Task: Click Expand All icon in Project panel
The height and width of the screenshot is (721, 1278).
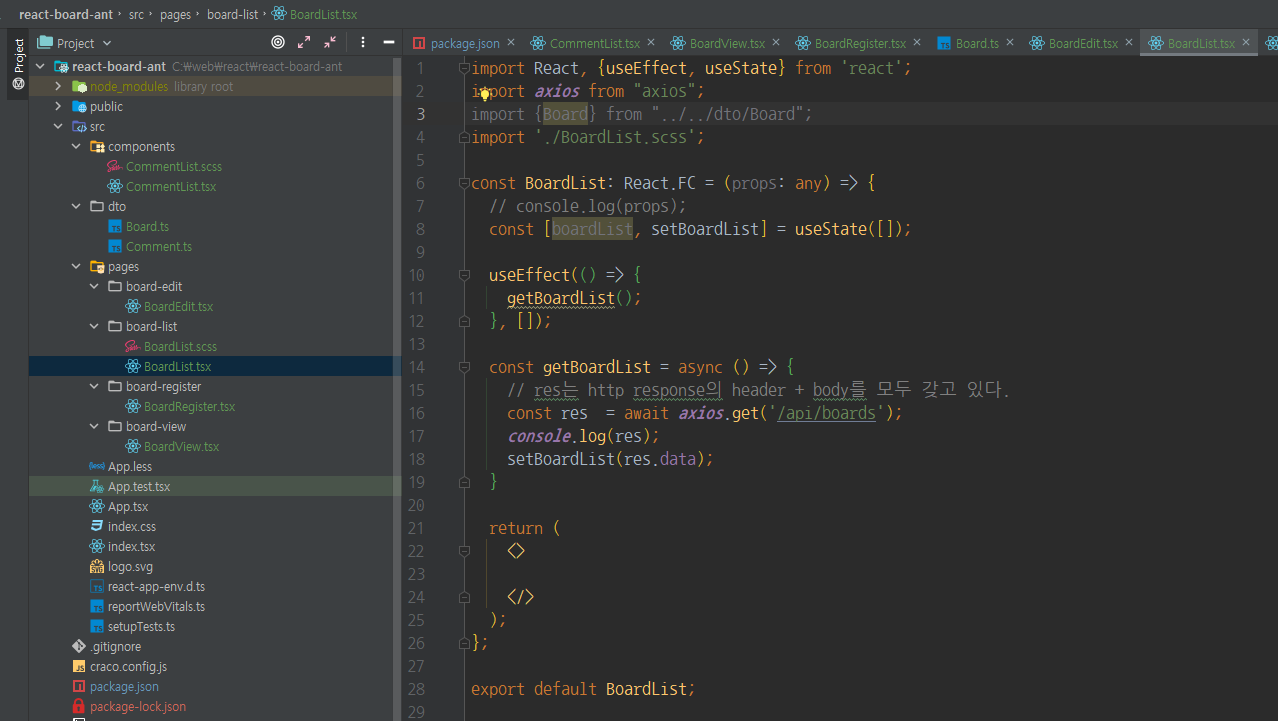Action: (x=304, y=42)
